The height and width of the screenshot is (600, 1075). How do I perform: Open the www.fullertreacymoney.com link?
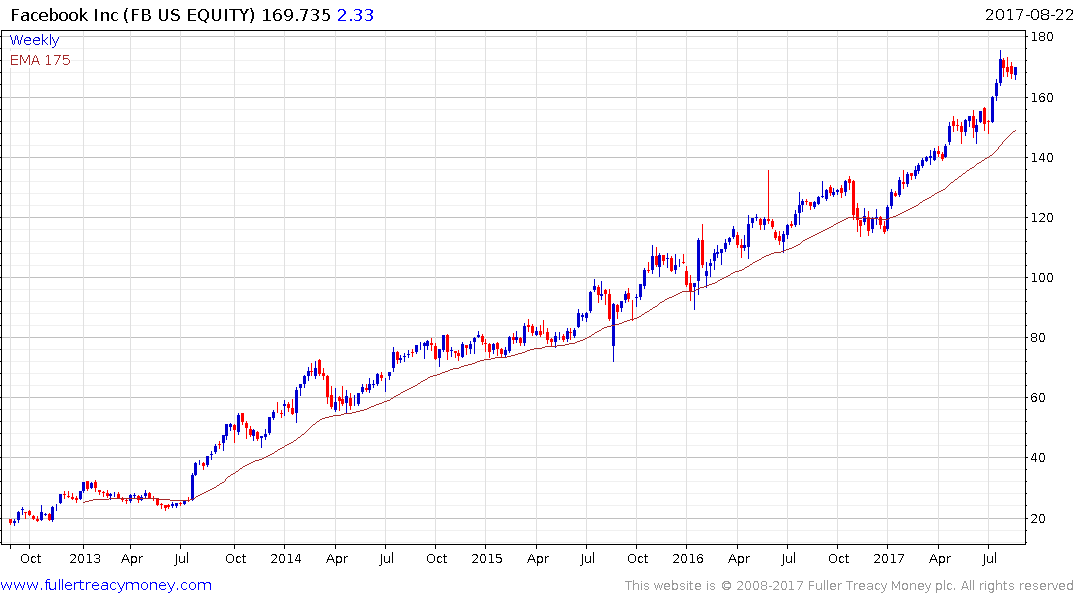106,585
